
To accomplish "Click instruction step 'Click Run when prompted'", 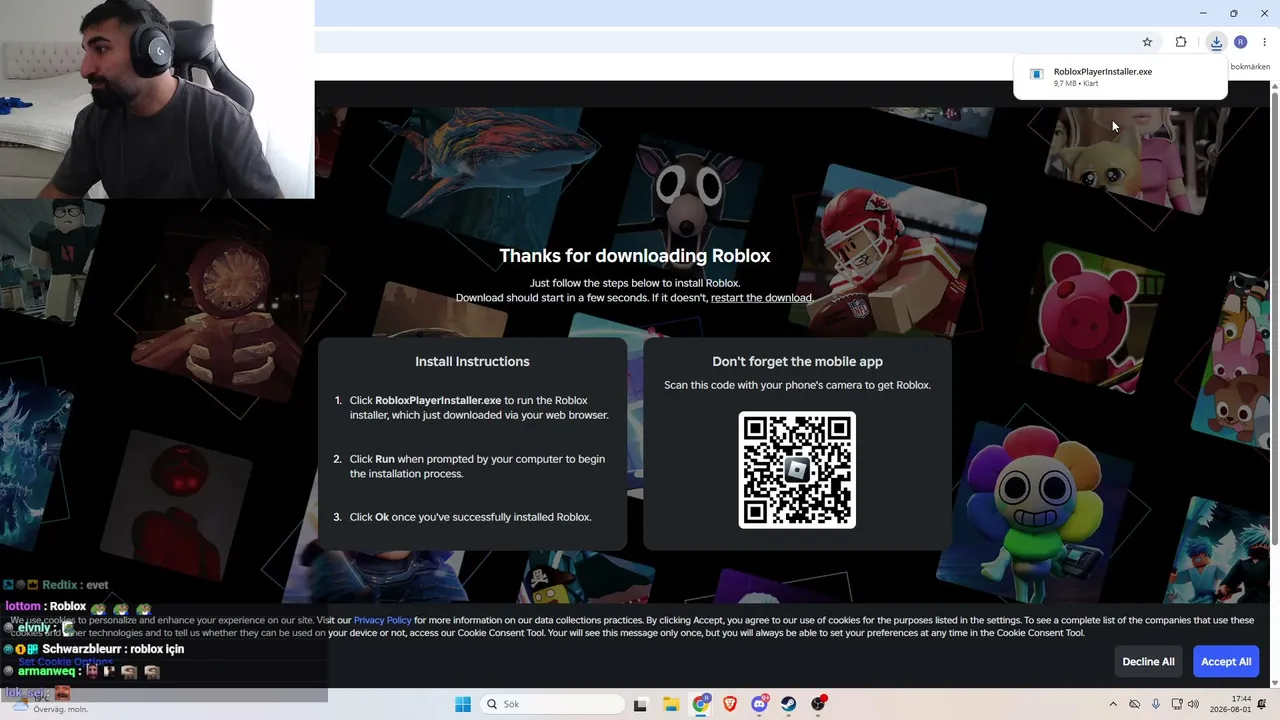I will (x=477, y=466).
